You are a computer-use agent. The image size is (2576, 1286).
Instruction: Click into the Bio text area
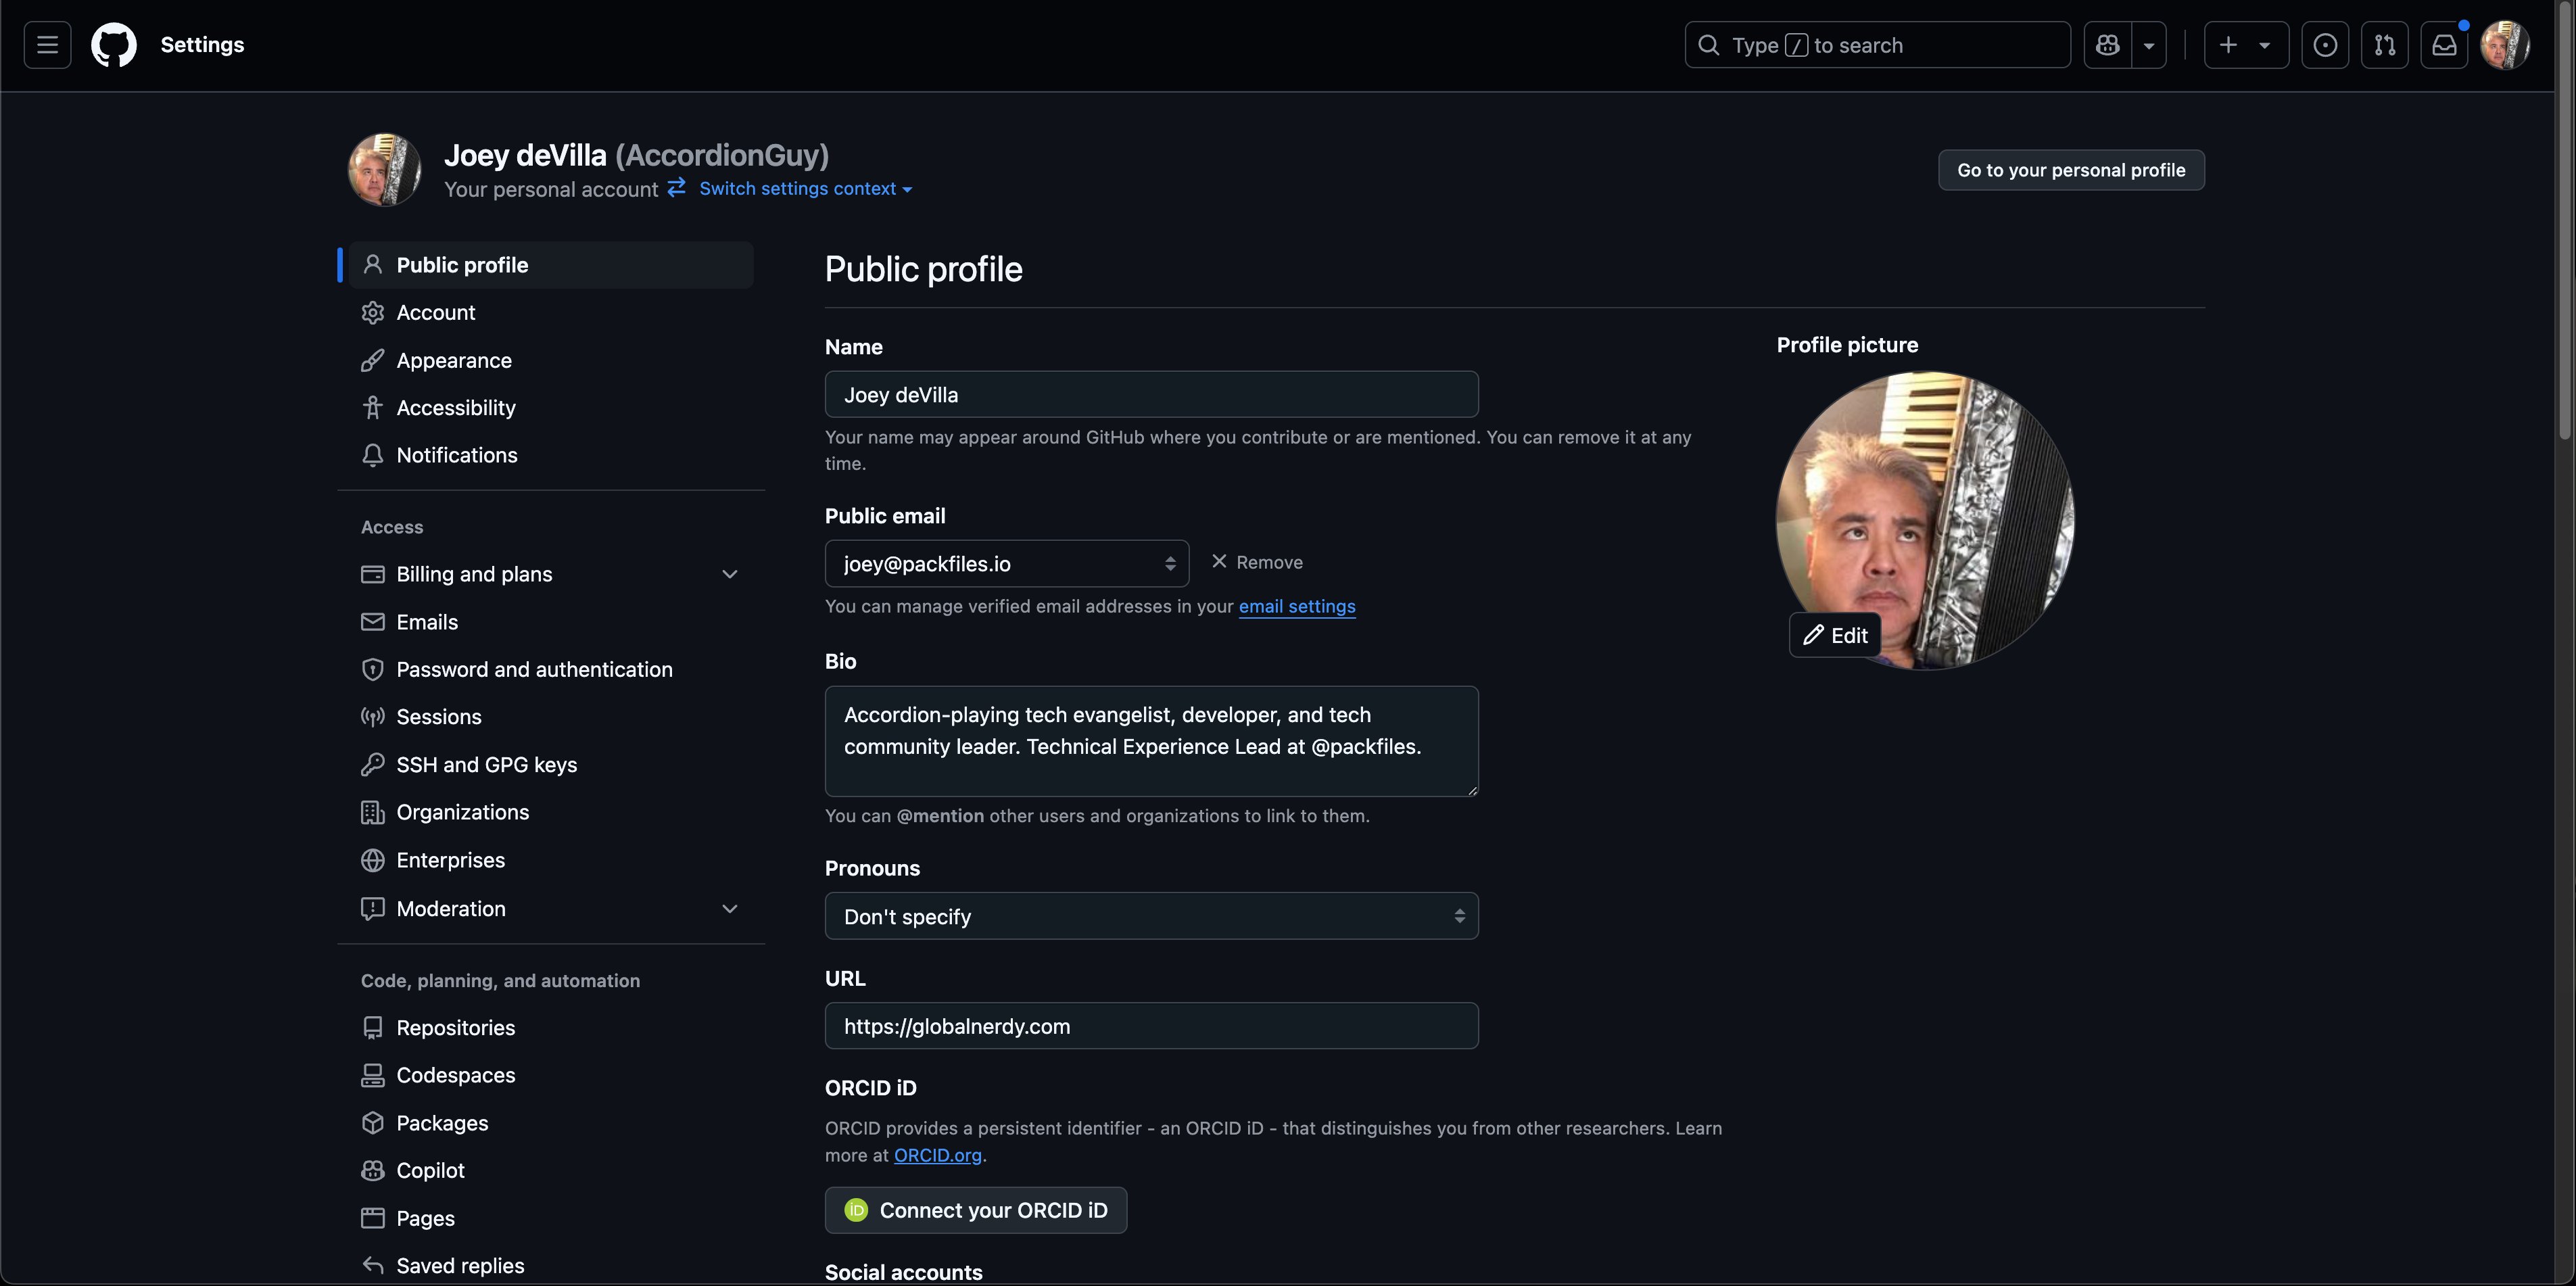[1151, 741]
